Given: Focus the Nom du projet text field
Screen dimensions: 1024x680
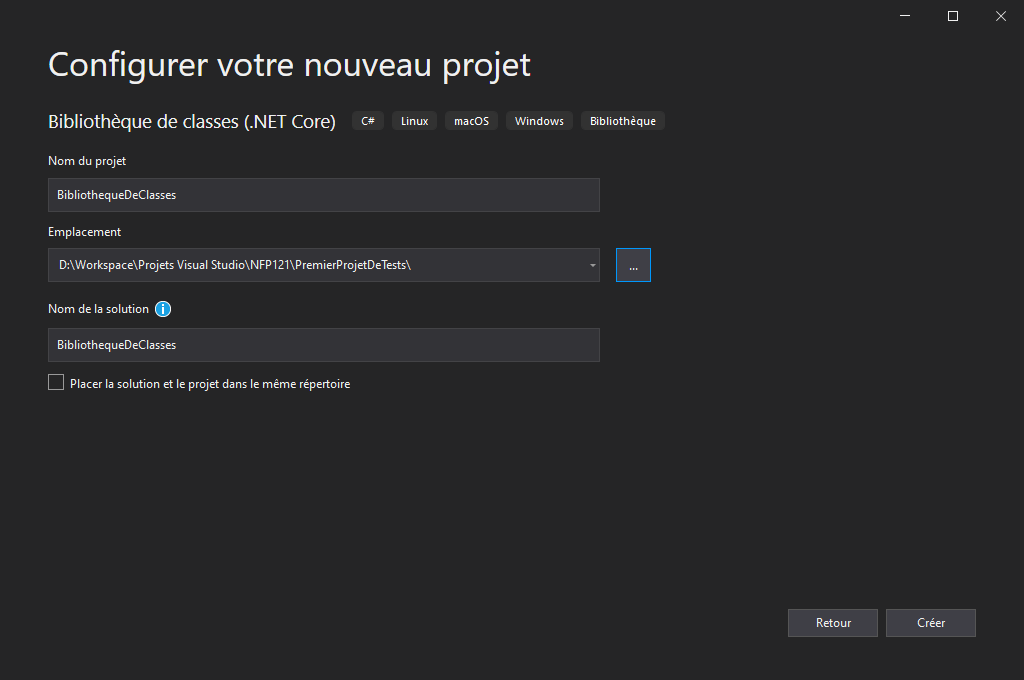Looking at the screenshot, I should 323,195.
